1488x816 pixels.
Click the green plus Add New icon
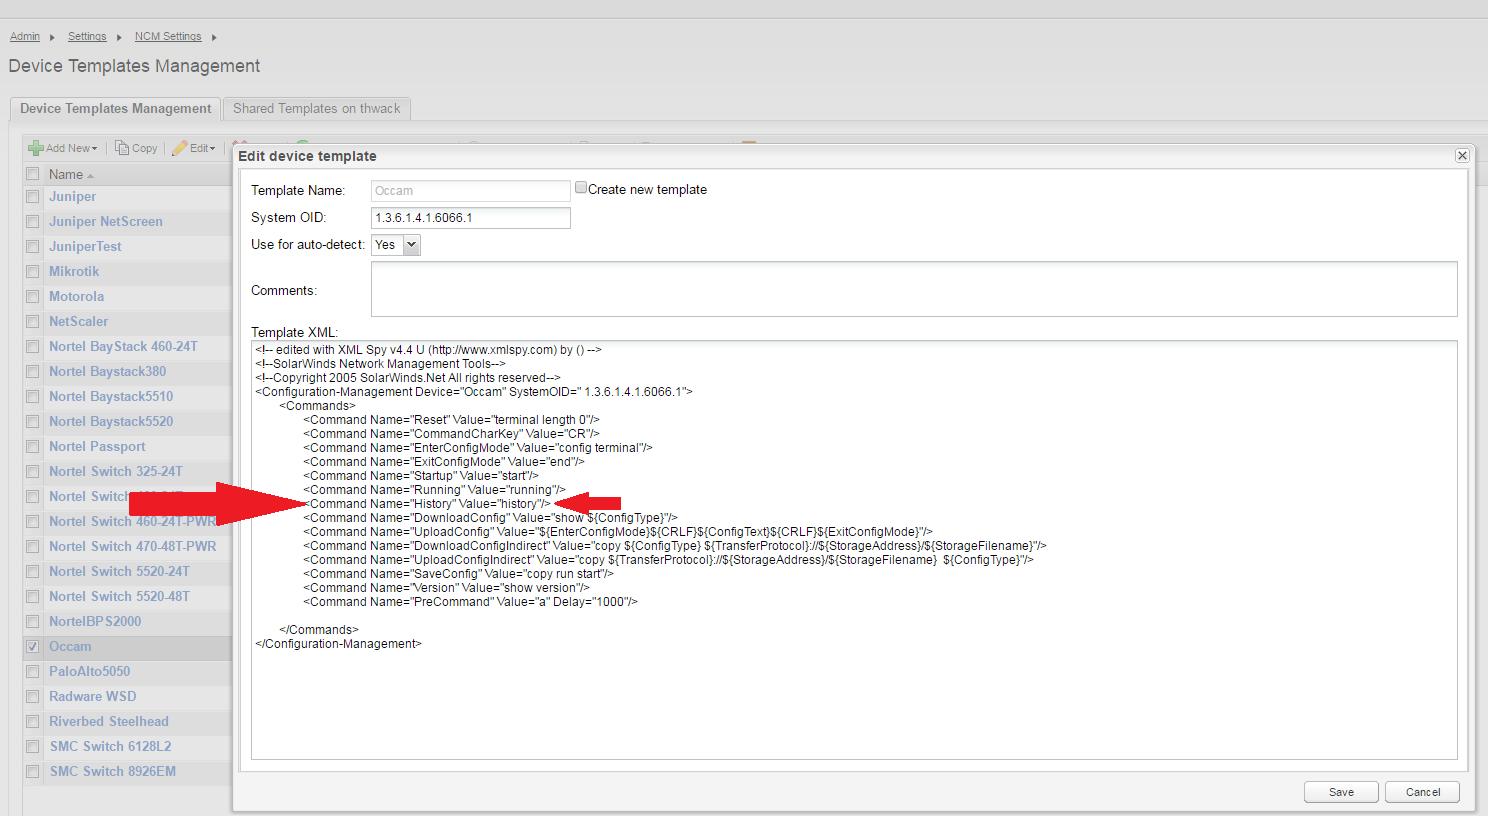(36, 148)
